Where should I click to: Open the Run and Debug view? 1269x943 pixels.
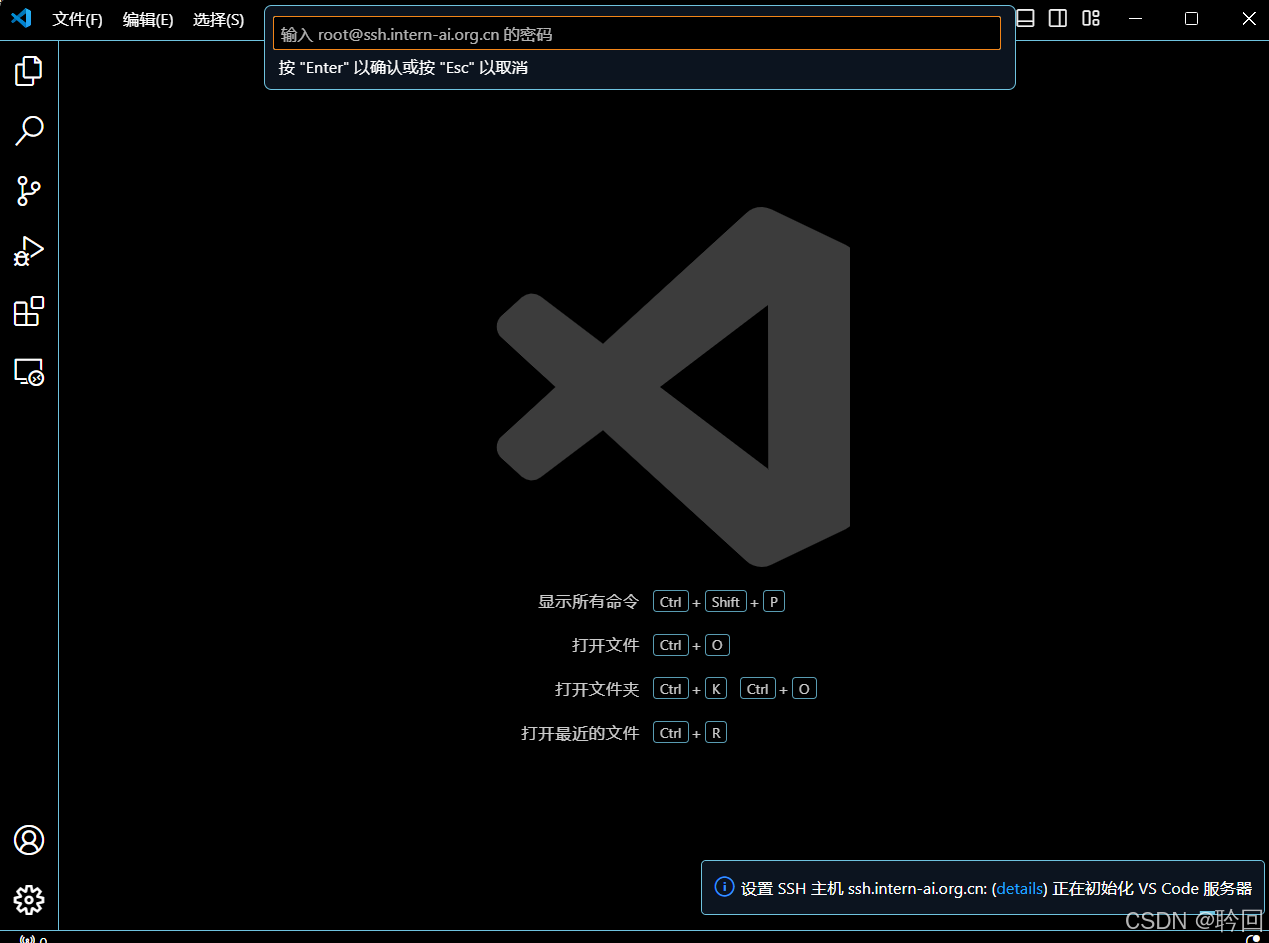point(29,251)
